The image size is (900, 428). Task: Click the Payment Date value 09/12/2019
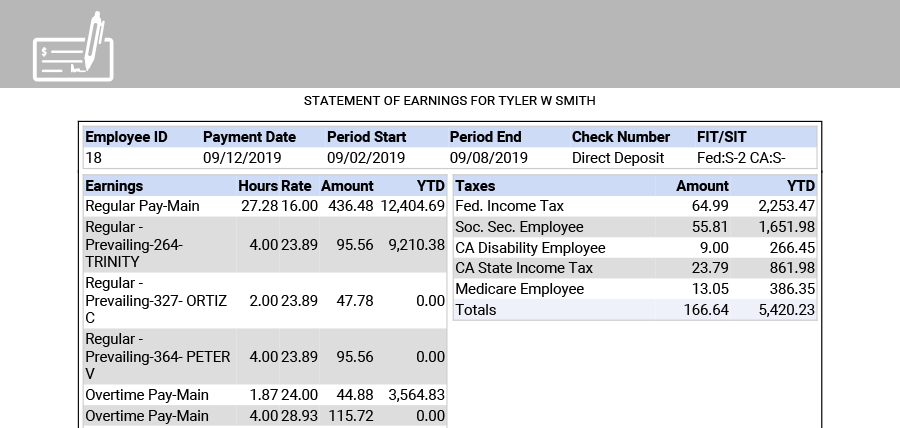[x=242, y=158]
